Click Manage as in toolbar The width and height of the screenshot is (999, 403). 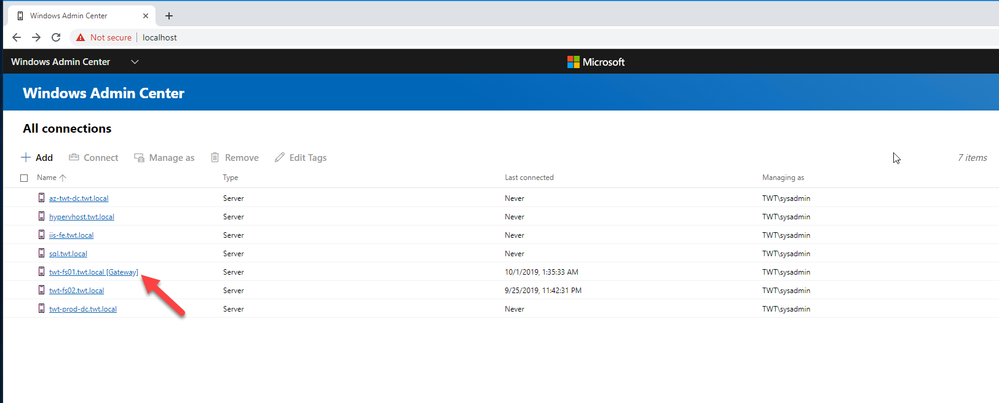pyautogui.click(x=164, y=157)
